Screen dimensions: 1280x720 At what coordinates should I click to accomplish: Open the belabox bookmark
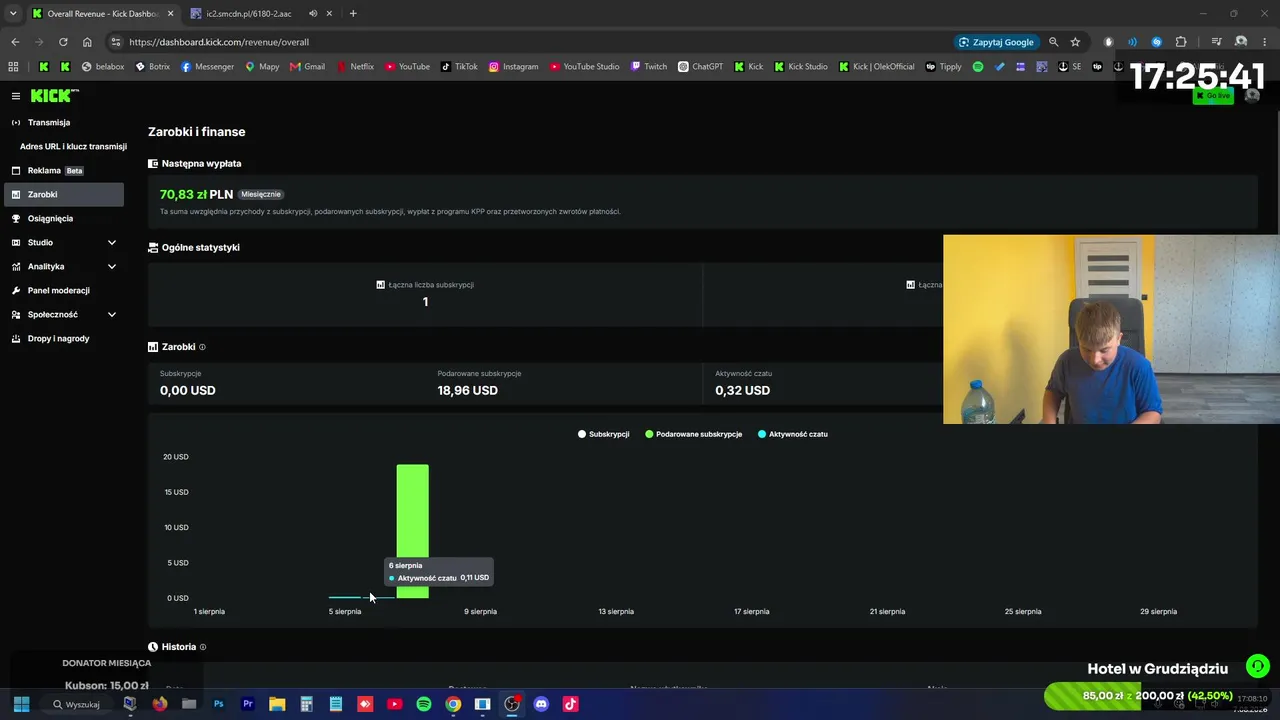103,67
